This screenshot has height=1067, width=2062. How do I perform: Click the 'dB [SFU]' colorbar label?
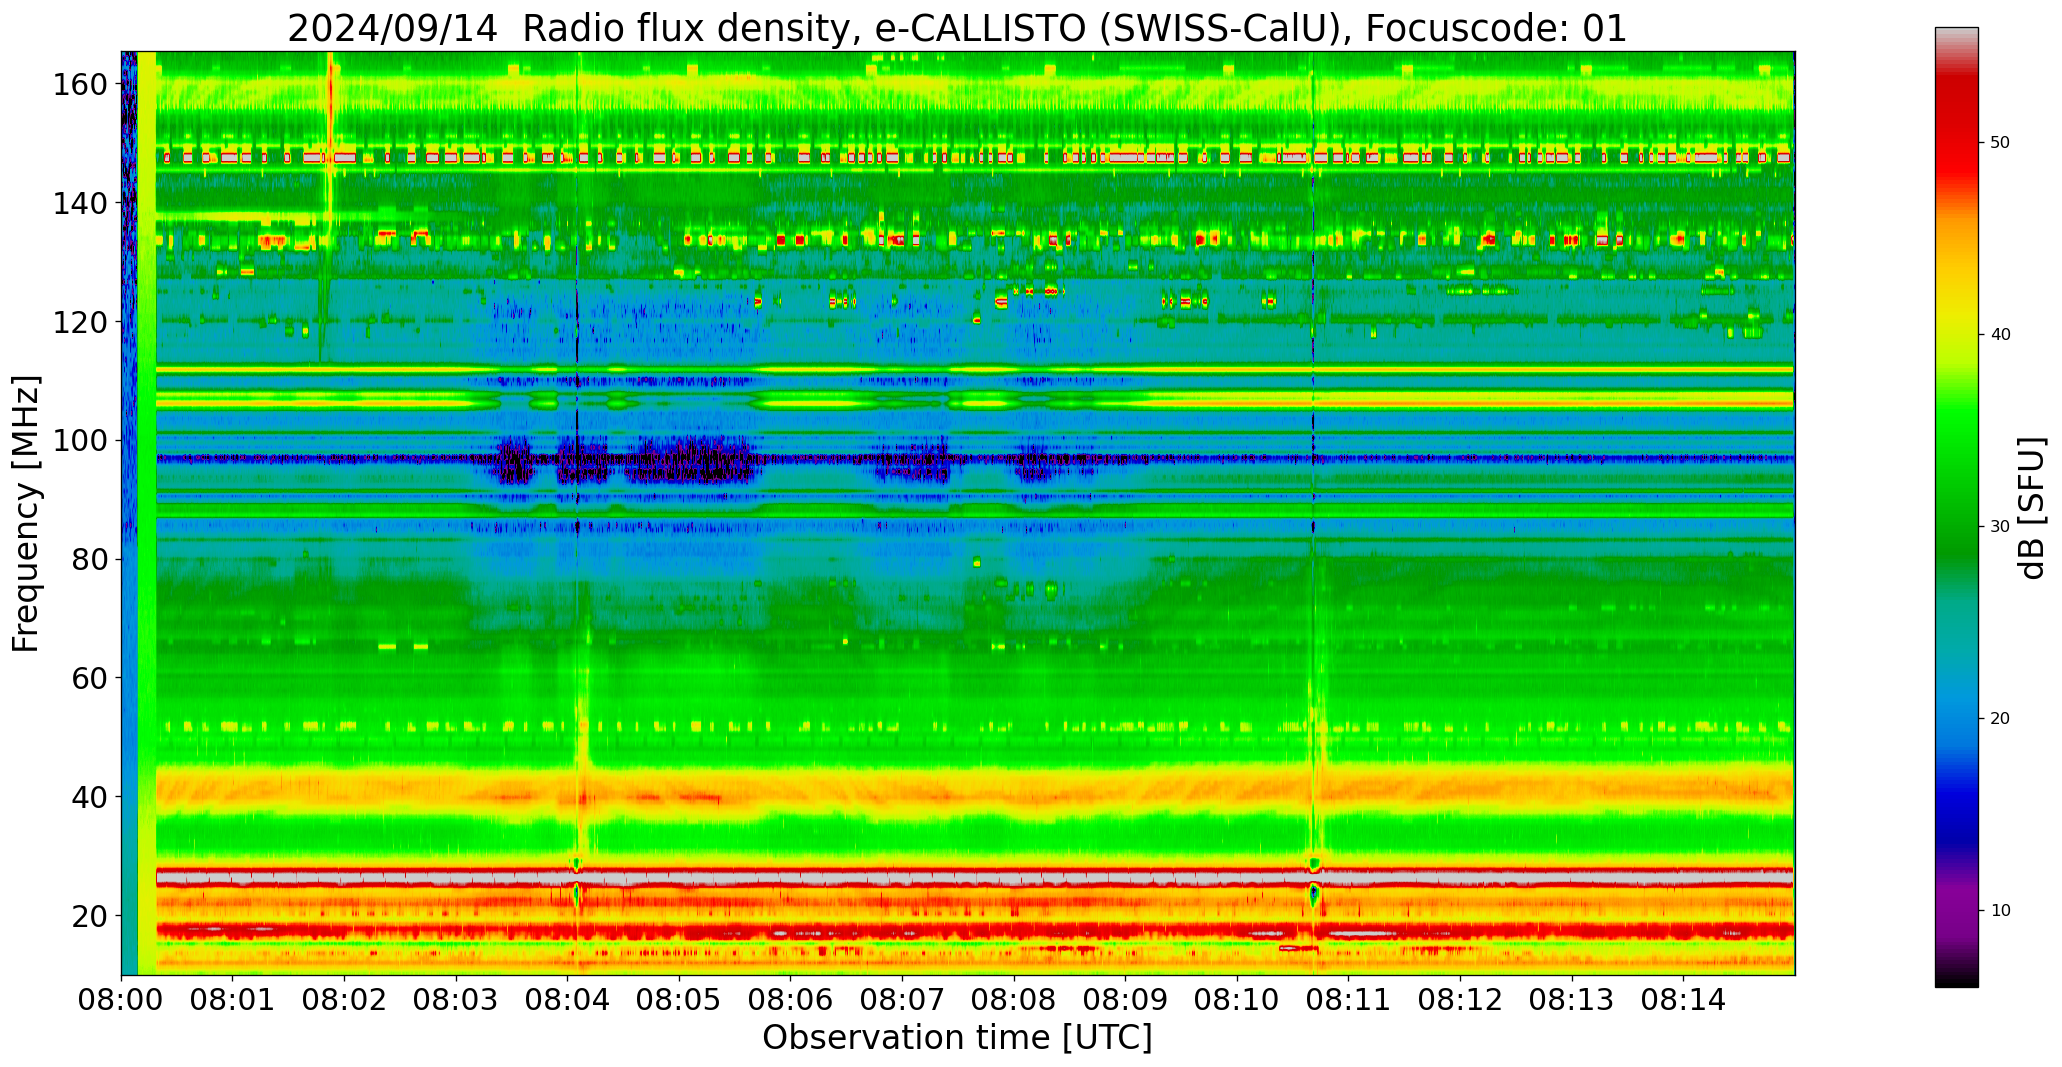click(2032, 508)
